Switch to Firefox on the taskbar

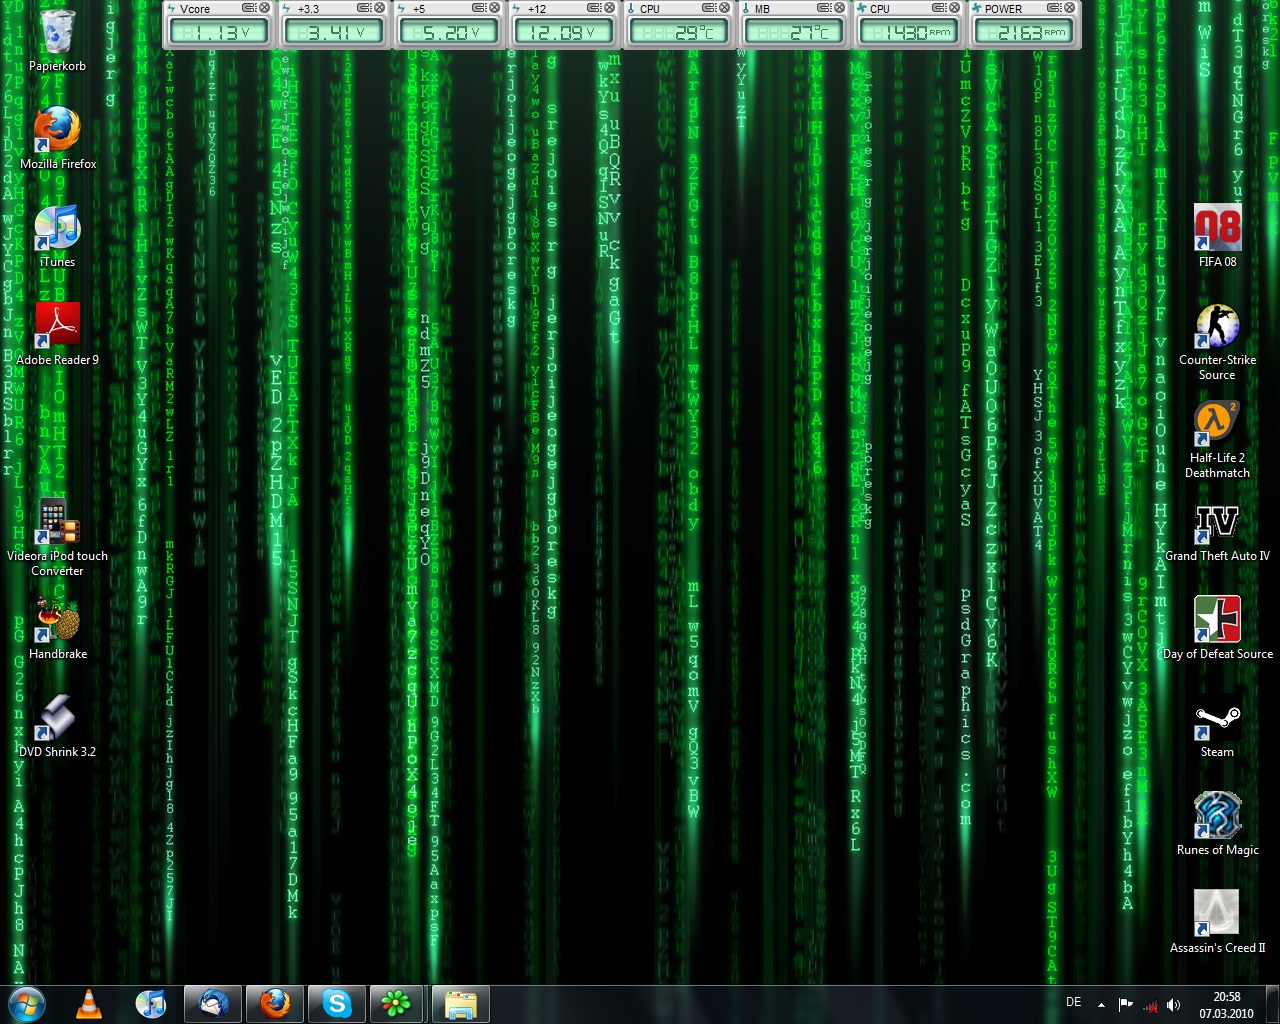pyautogui.click(x=275, y=1004)
